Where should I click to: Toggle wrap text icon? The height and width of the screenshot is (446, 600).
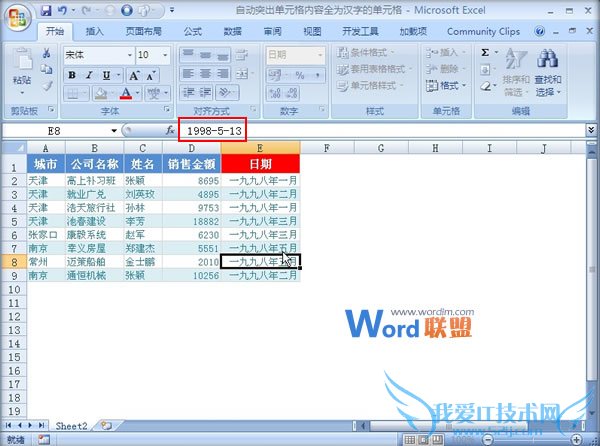242,55
